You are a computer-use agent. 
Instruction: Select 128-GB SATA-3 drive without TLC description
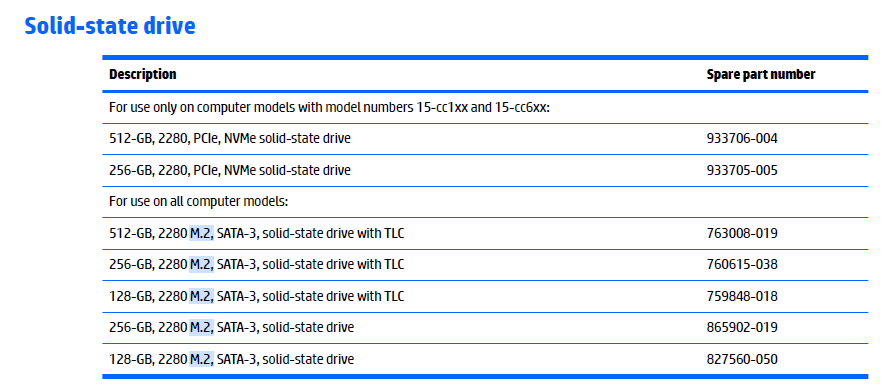click(231, 359)
